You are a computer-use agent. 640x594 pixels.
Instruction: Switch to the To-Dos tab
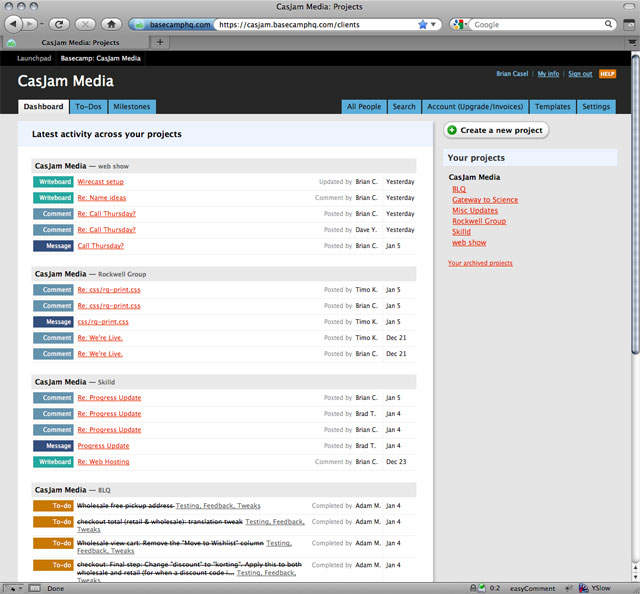pyautogui.click(x=88, y=107)
